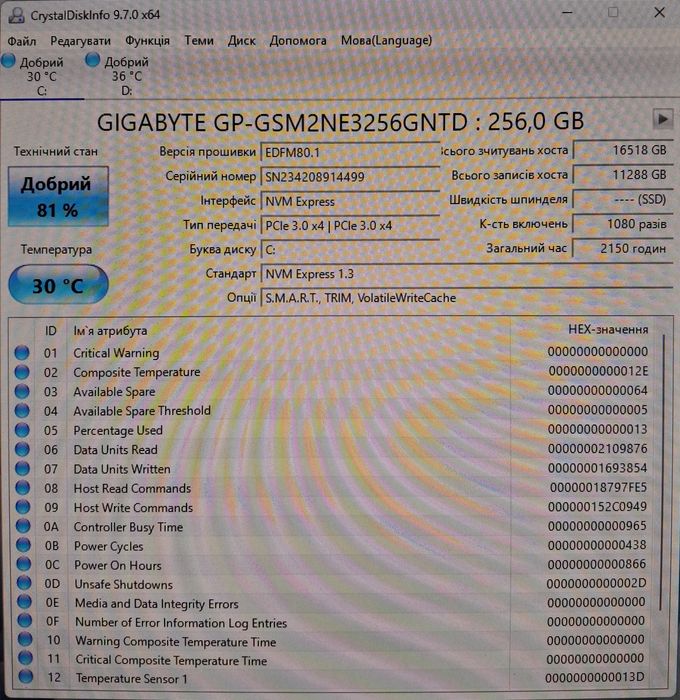Image resolution: width=680 pixels, height=700 pixels.
Task: Click power on hours value 2150 годин
Action: tap(623, 248)
